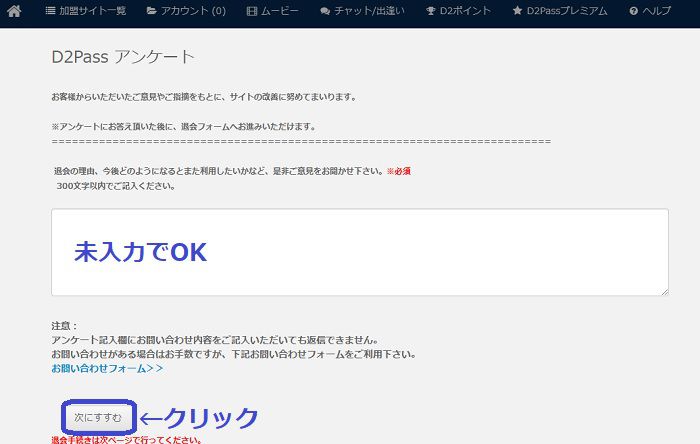Open ヘルプ menu item

[x=650, y=11]
